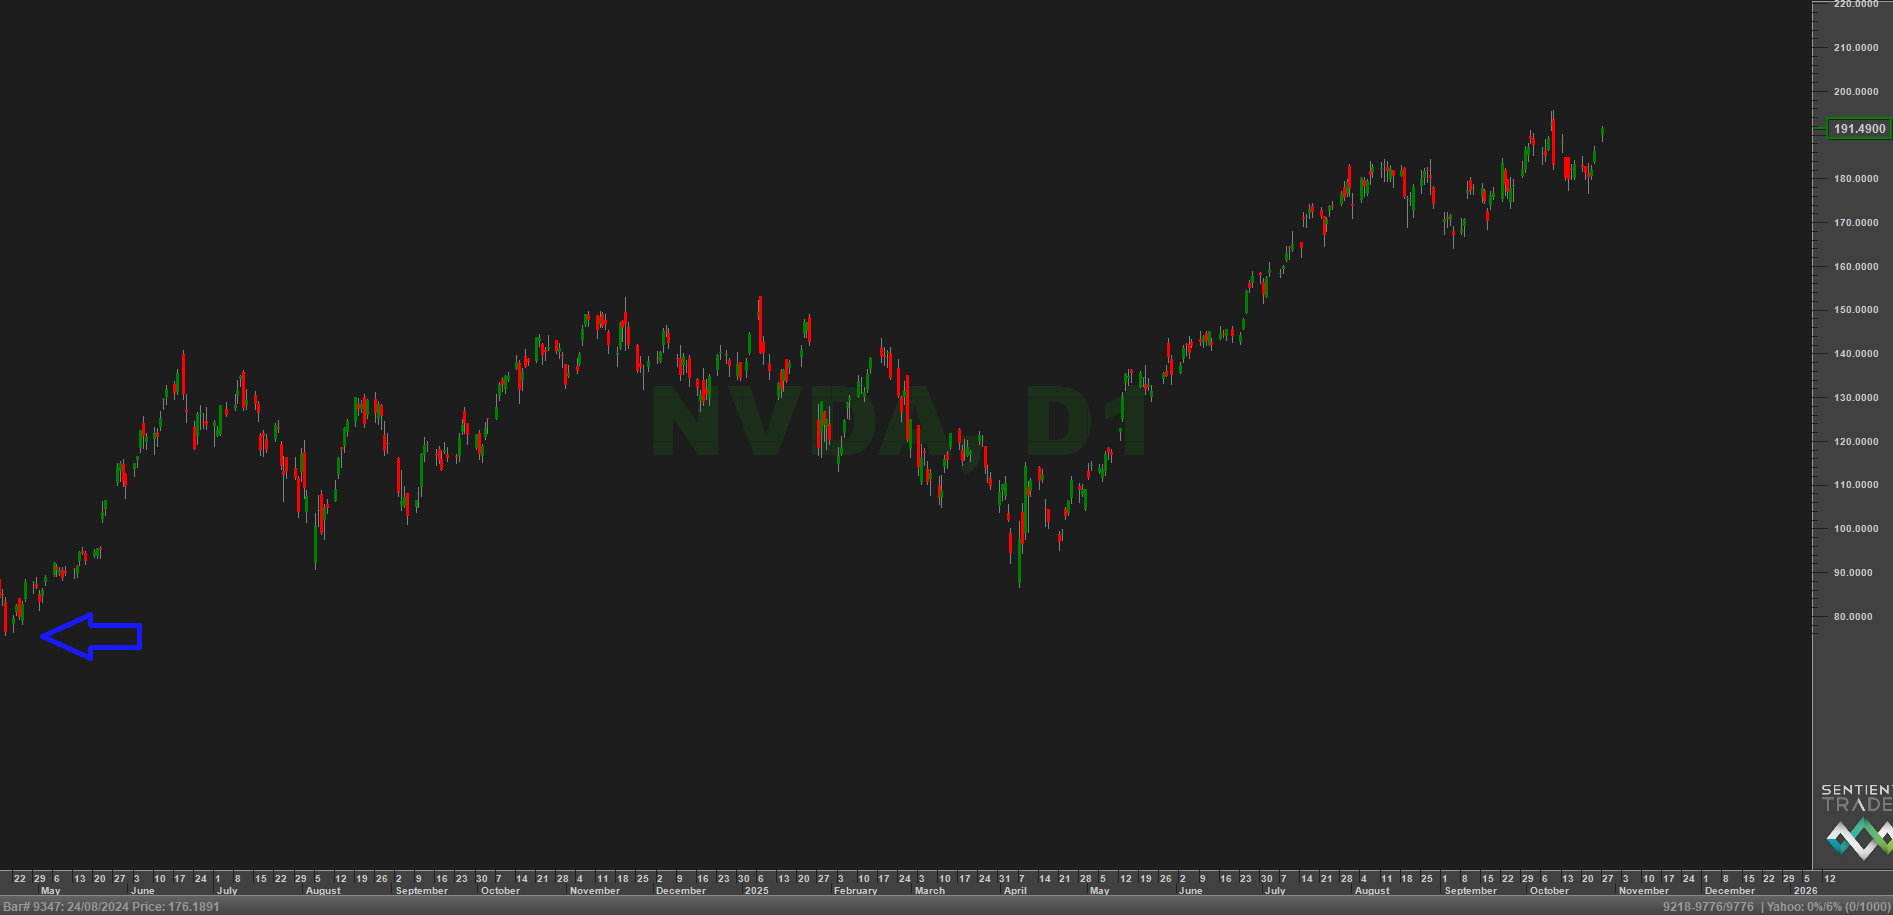The height and width of the screenshot is (915, 1893).
Task: Select the current price tag "191.4900"
Action: click(x=1859, y=129)
